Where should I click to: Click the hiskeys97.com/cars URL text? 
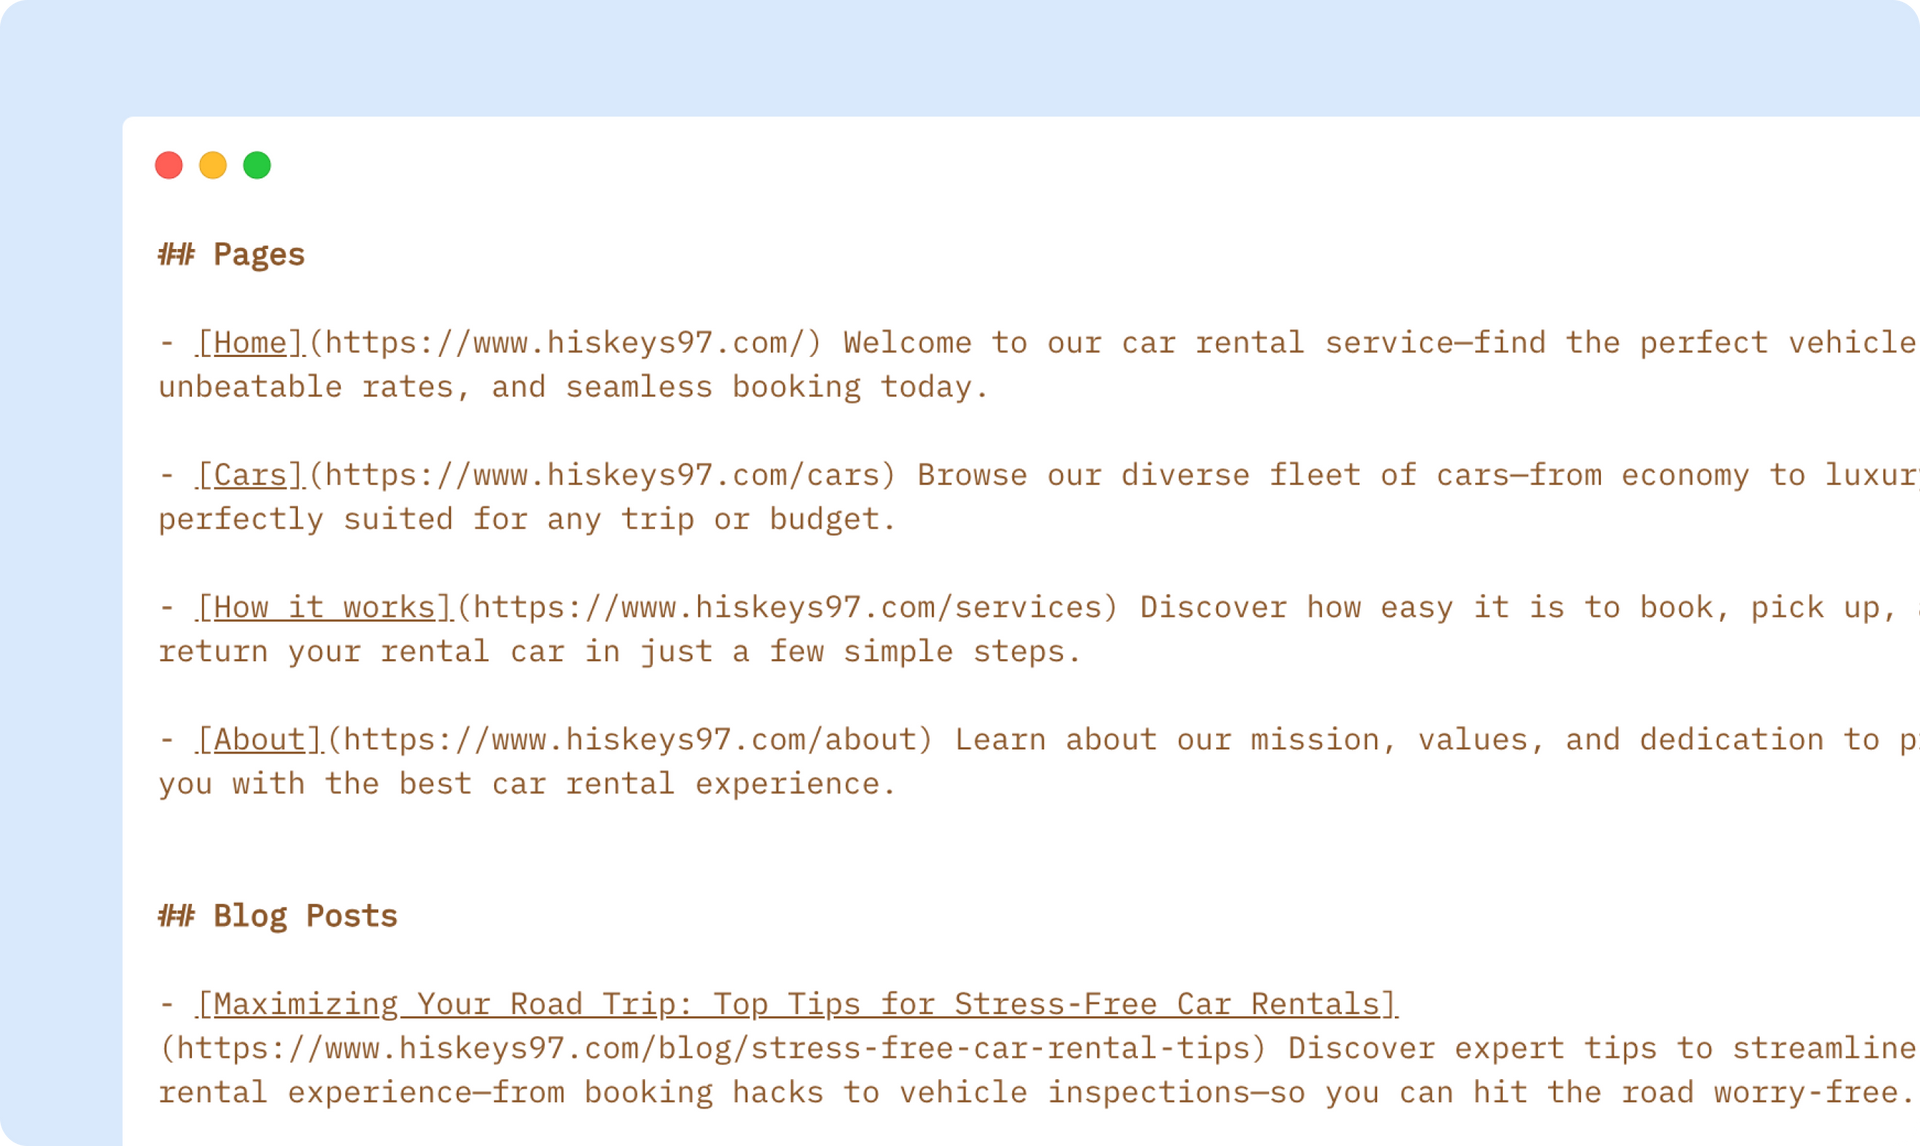(602, 475)
